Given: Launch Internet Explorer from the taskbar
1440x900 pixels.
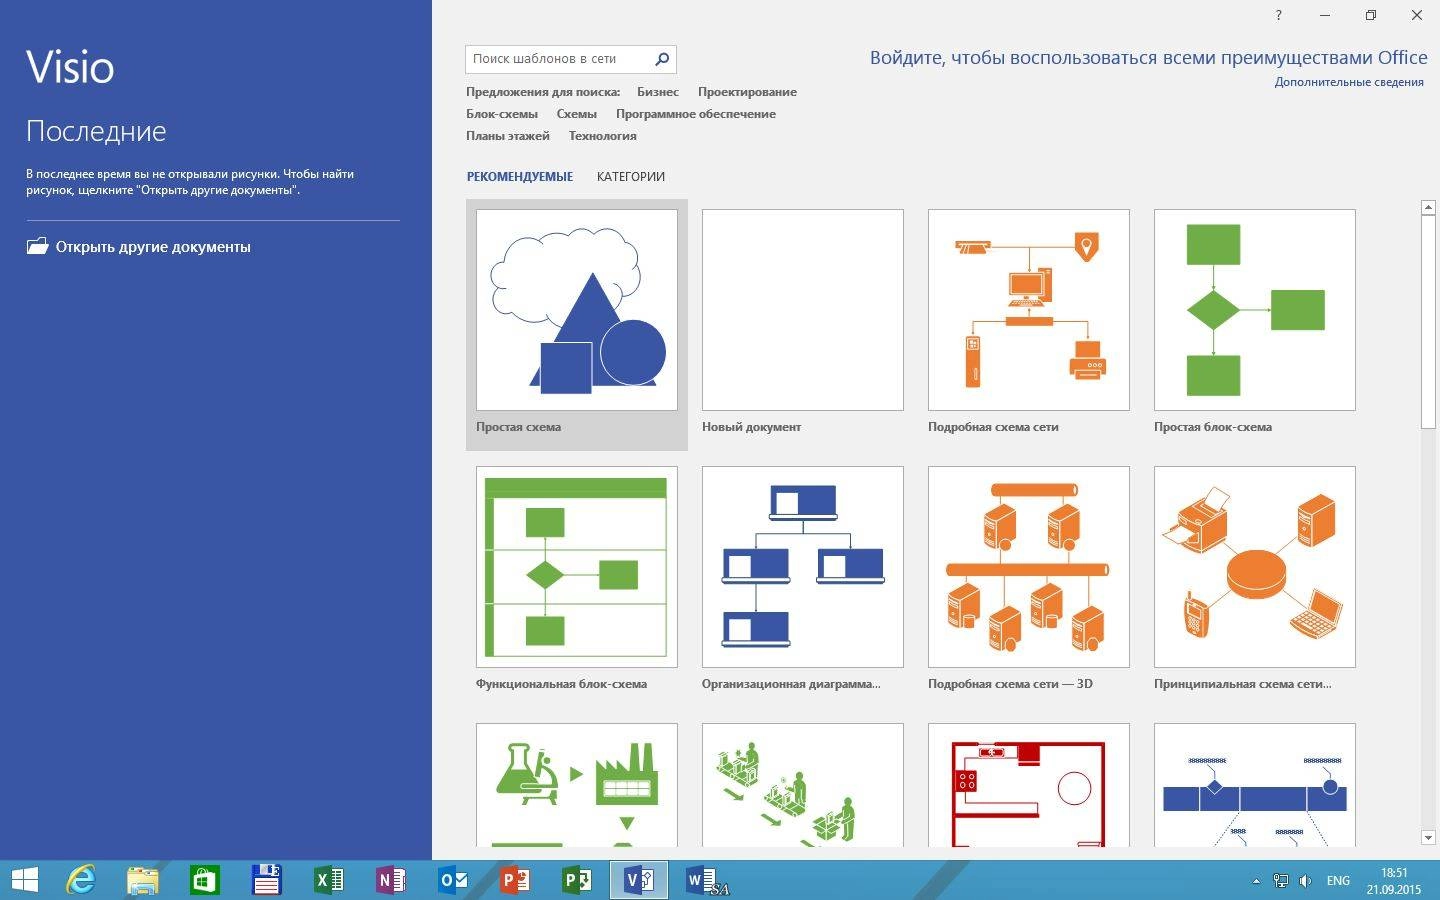Looking at the screenshot, I should coord(81,880).
